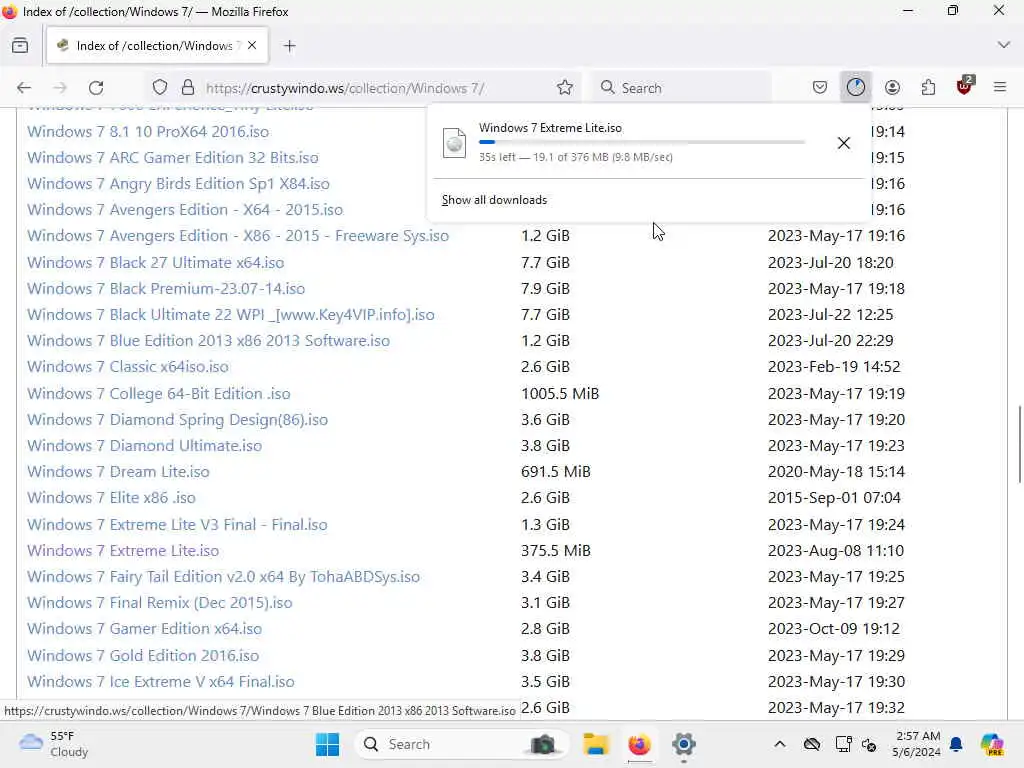The image size is (1024, 768).
Task: Open Windows 7 Blue Edition 2013 link
Action: pyautogui.click(x=208, y=341)
